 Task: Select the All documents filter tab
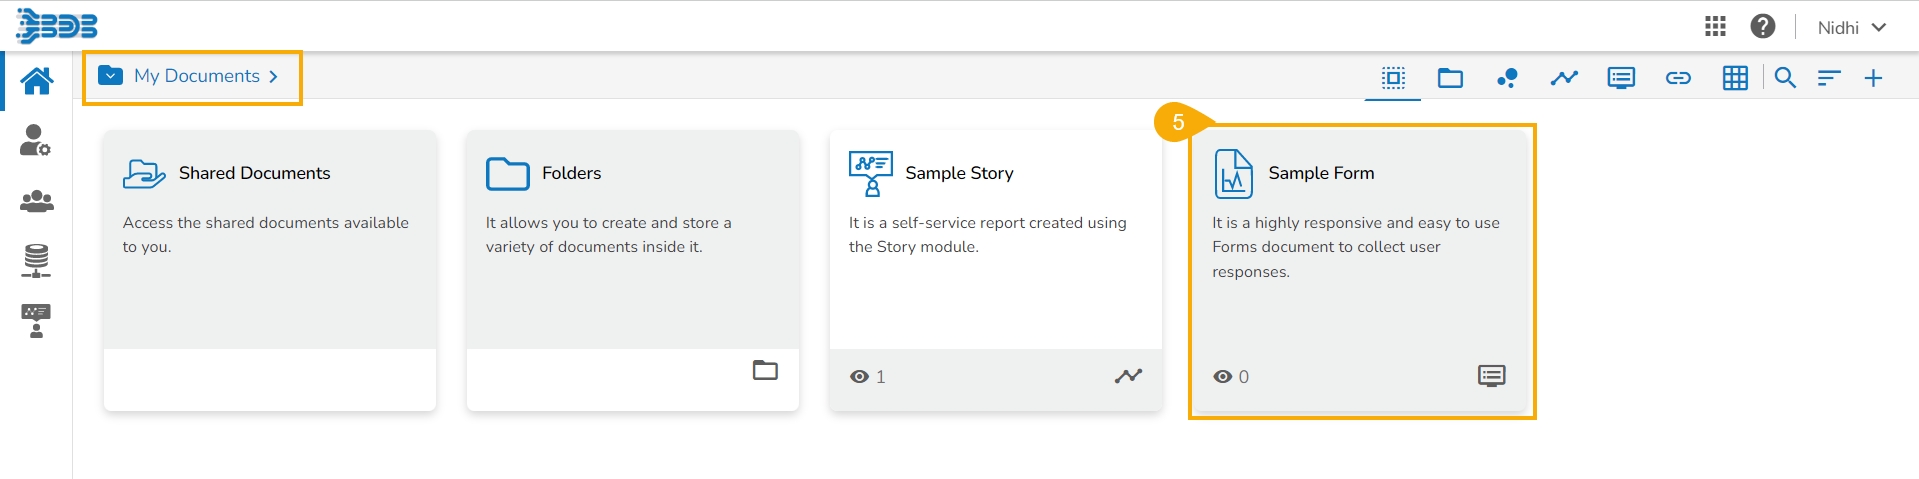[x=1393, y=78]
